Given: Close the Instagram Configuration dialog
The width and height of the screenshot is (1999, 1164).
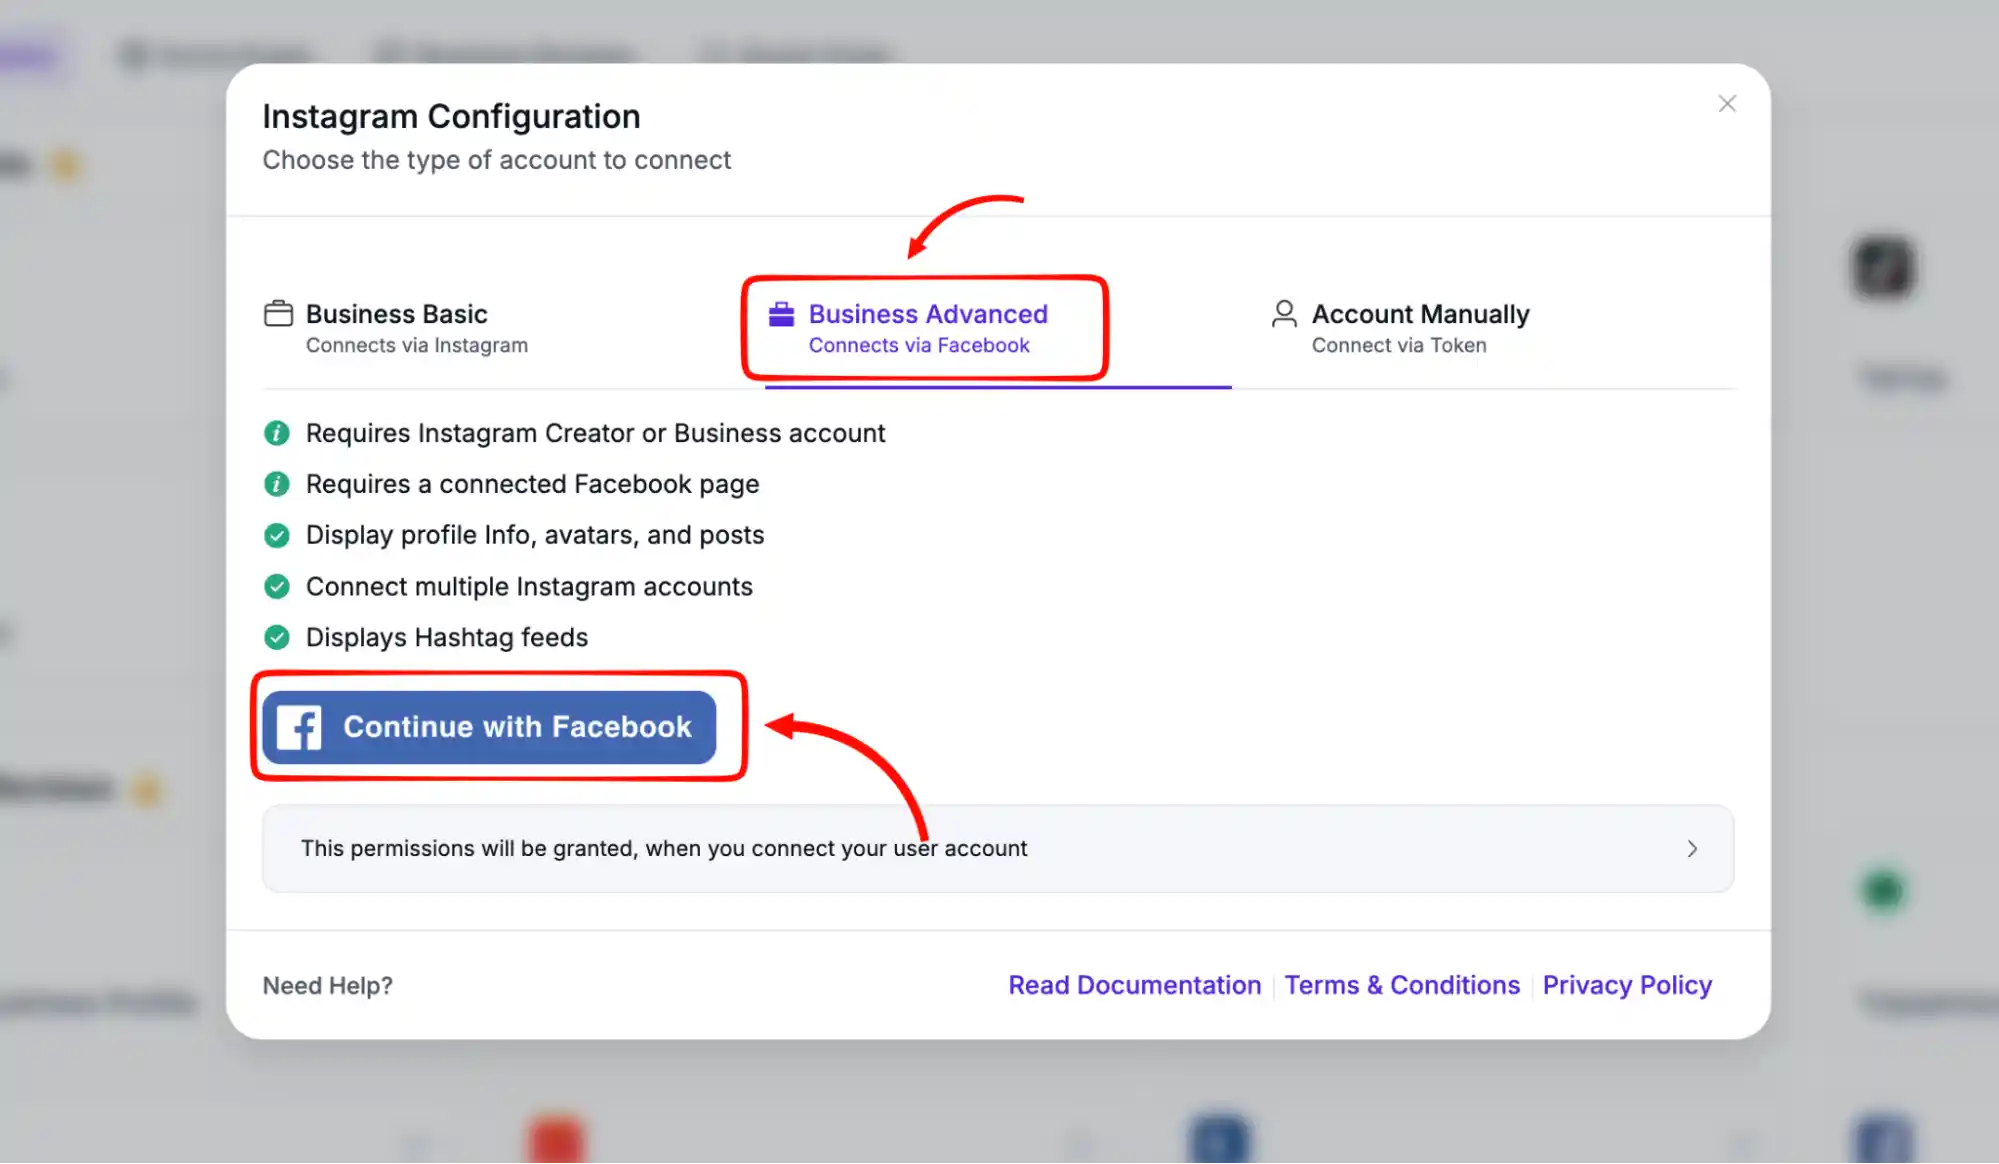Looking at the screenshot, I should tap(1727, 104).
